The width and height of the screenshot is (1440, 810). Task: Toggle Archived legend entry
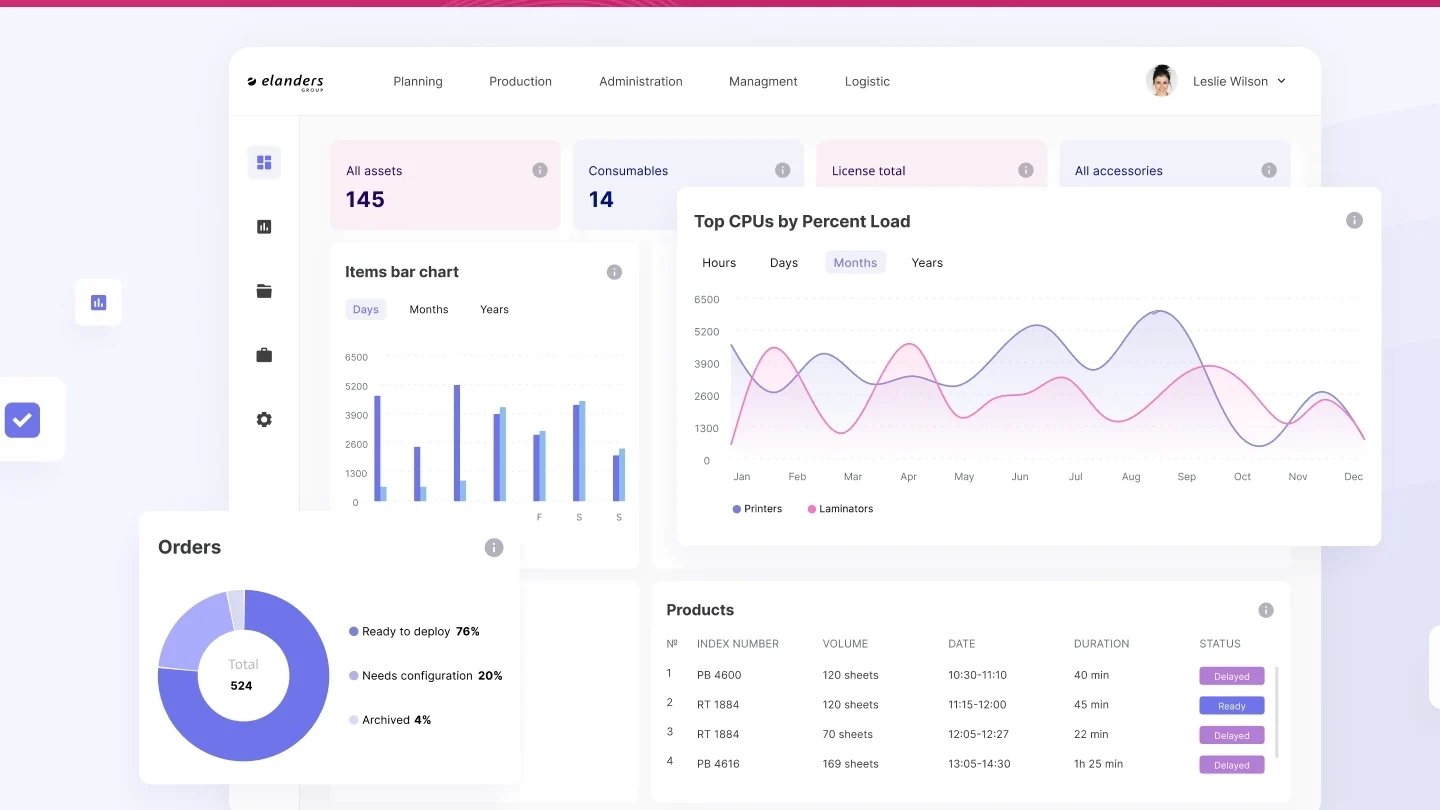tap(390, 720)
